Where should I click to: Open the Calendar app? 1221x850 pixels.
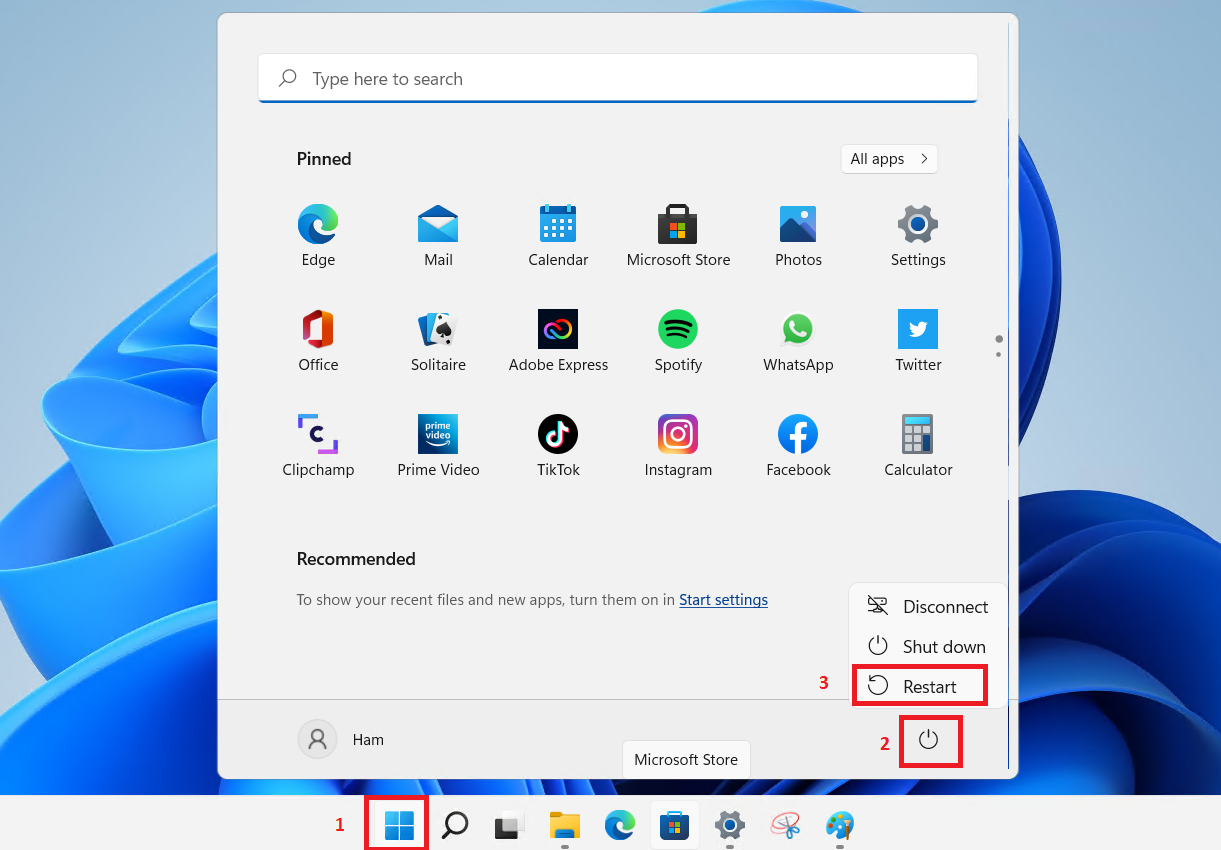click(558, 236)
